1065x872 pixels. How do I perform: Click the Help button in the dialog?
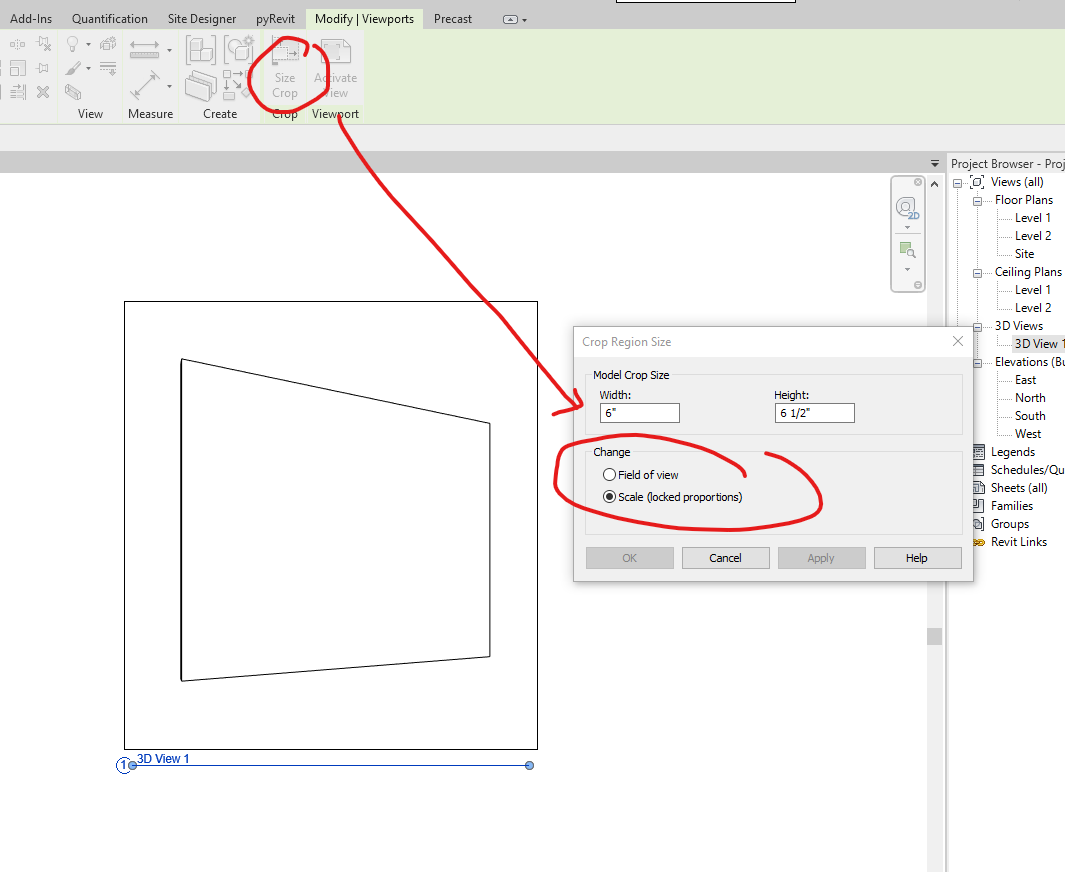(918, 558)
